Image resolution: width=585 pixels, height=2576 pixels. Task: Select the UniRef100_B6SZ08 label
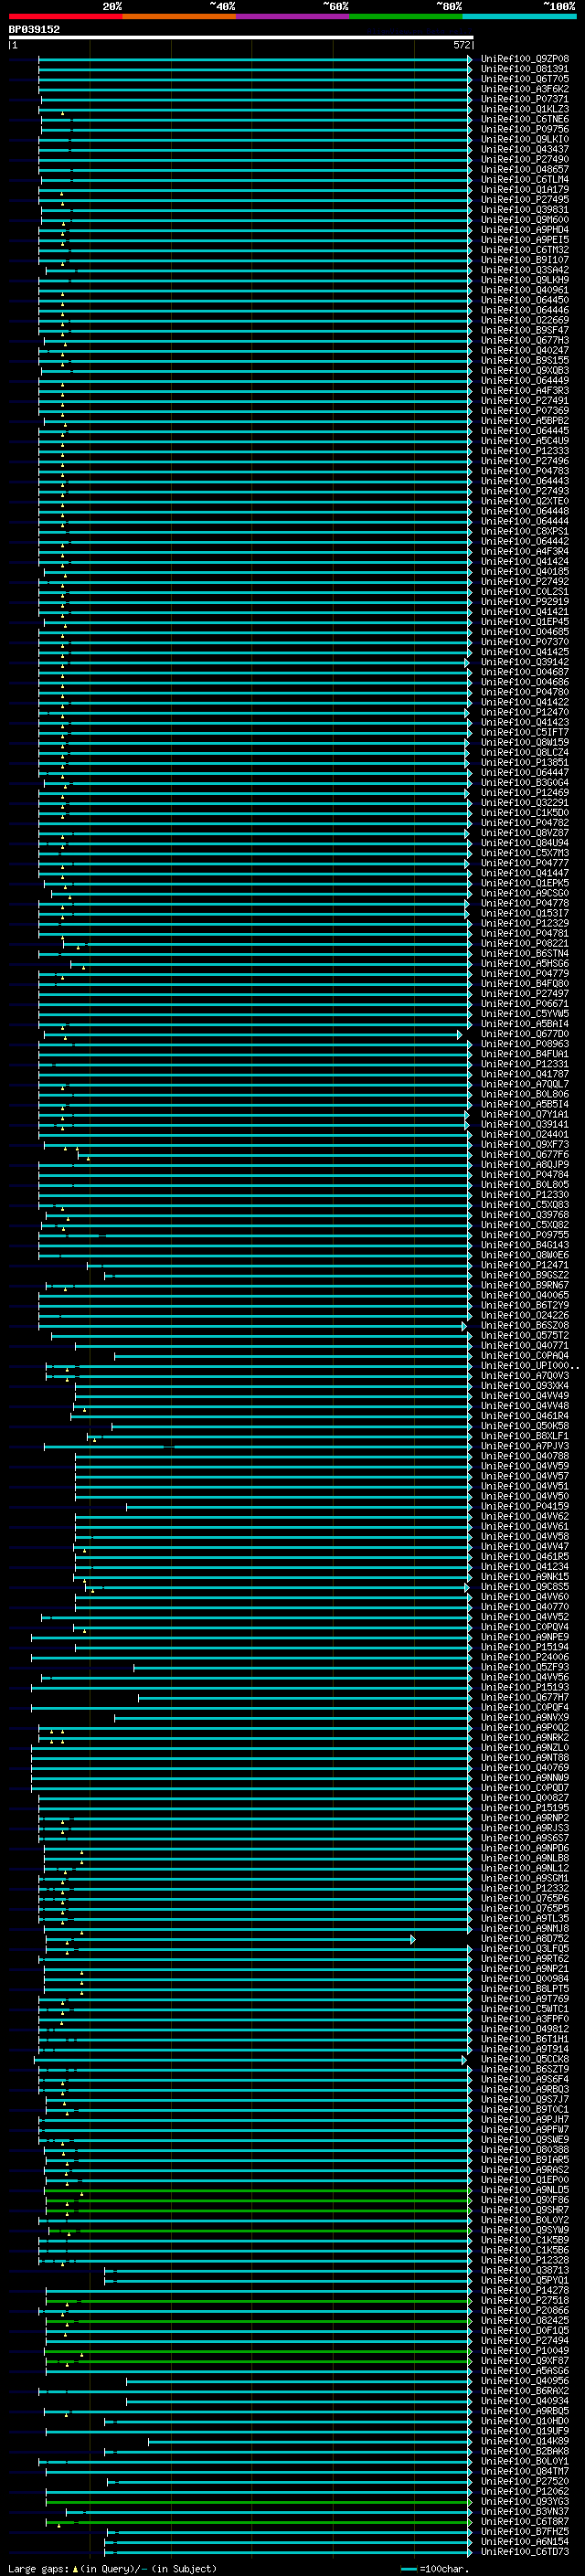525,1325
